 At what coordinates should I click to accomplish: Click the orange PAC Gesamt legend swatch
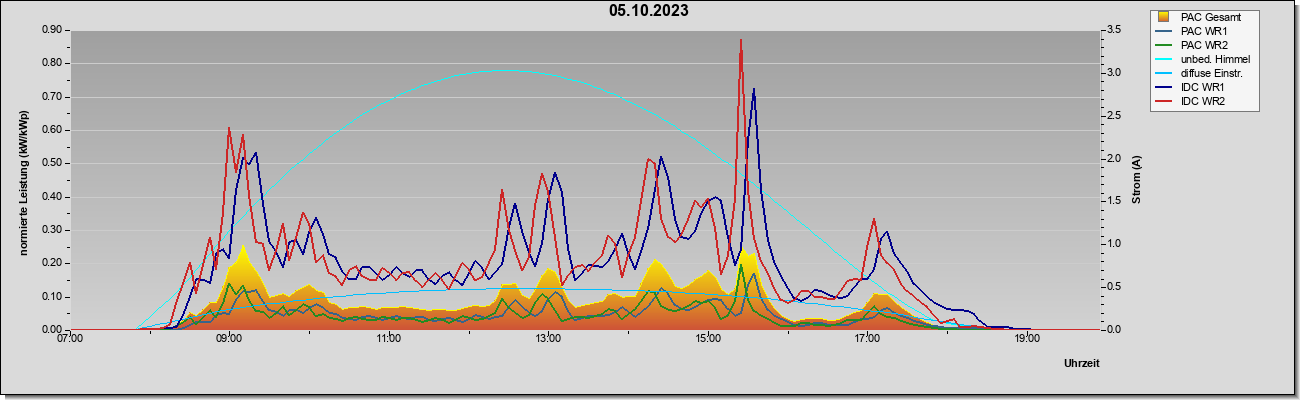tap(1165, 16)
